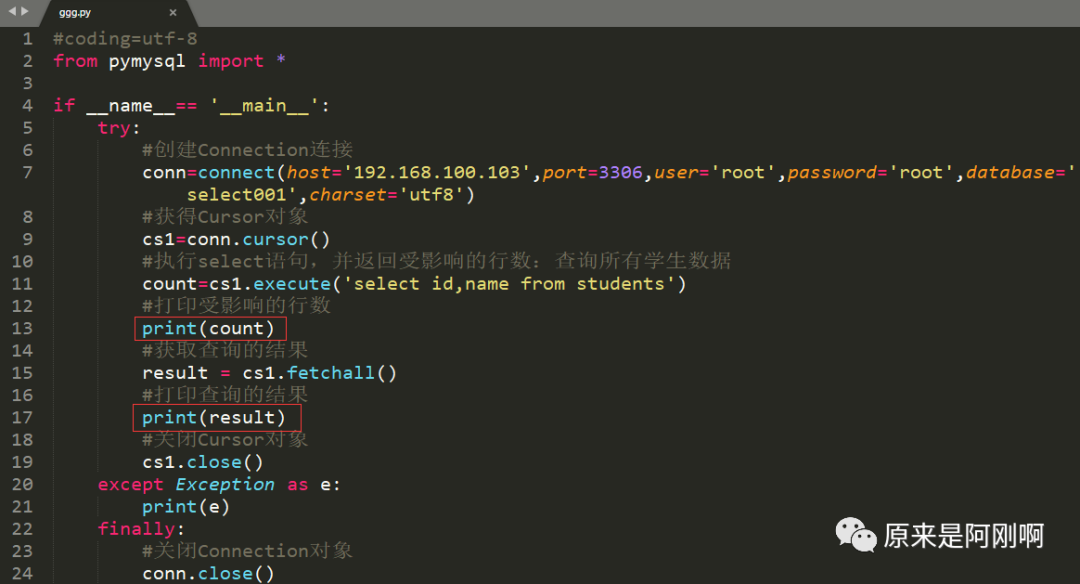Click the 'charset' argument name
This screenshot has height=584, width=1080.
pyautogui.click(x=348, y=195)
